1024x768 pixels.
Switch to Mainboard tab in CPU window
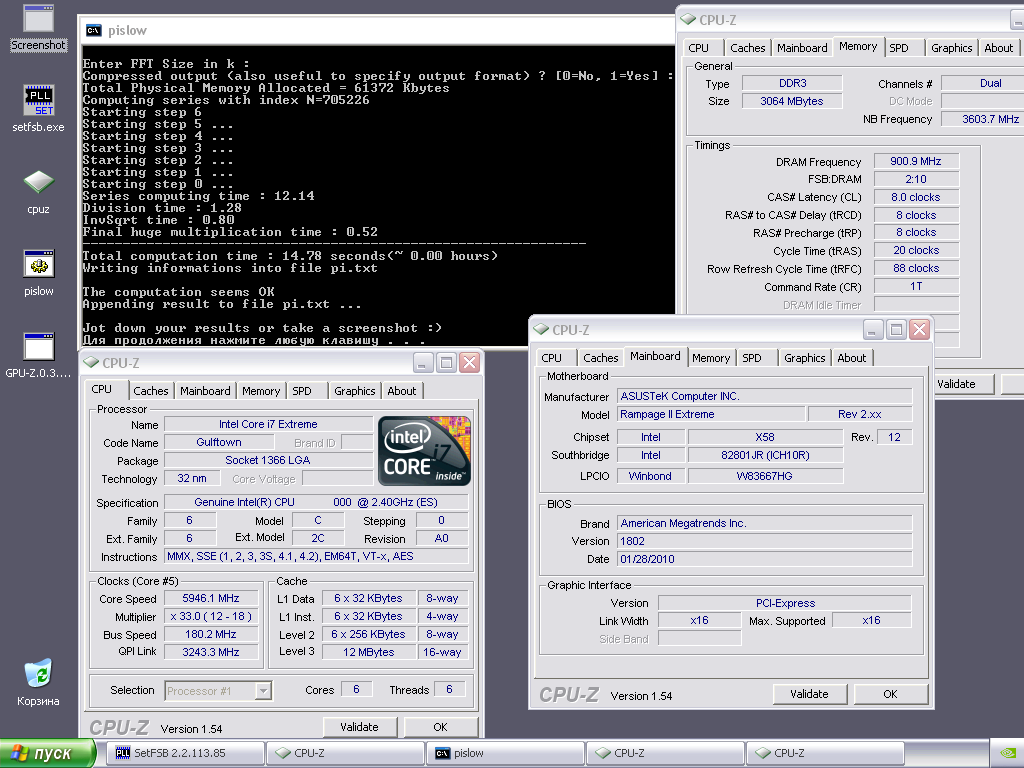pos(205,391)
